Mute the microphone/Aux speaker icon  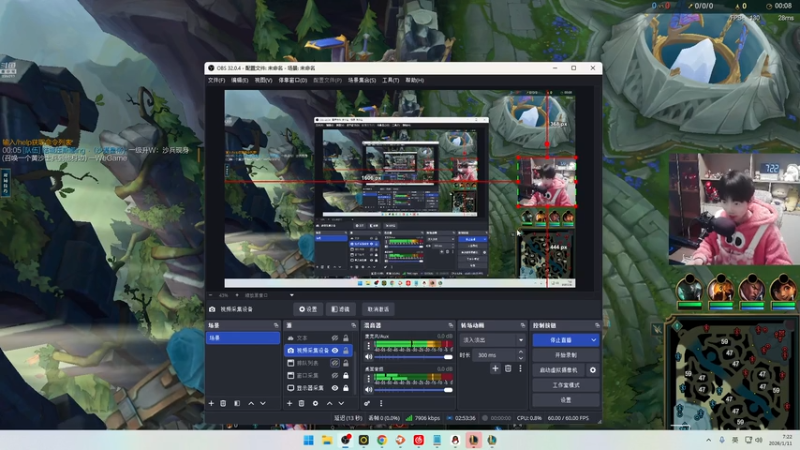(369, 357)
